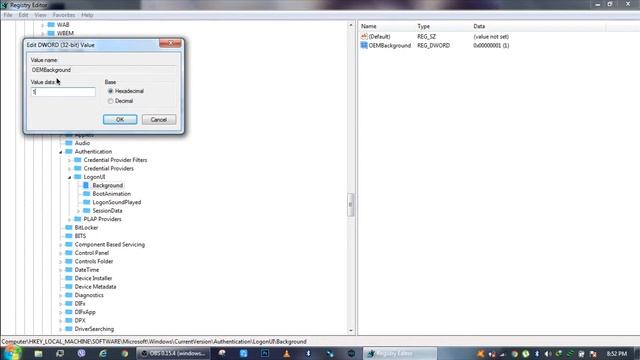Click the Diagnostics folder icon
This screenshot has height=360, width=640.
pos(69,295)
